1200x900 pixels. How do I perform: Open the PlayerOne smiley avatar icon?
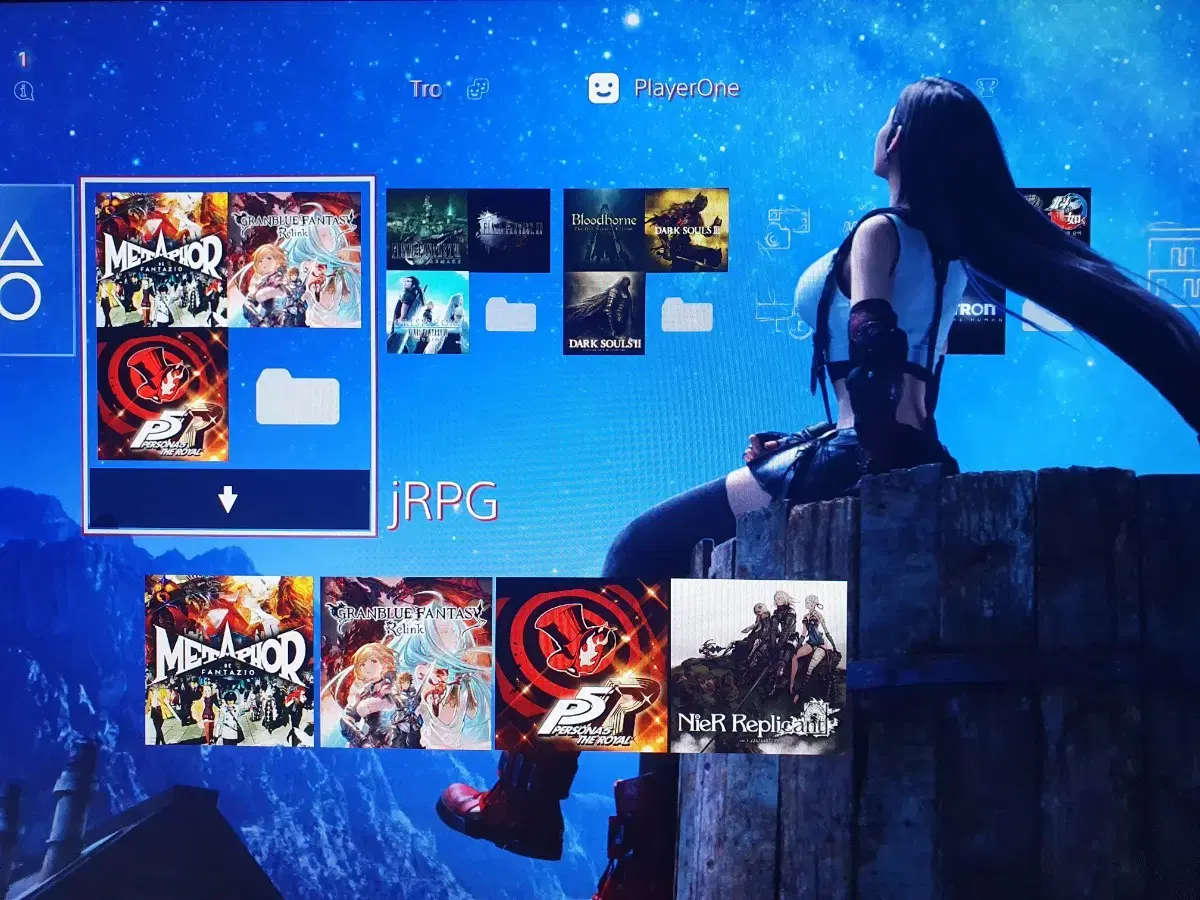[603, 88]
